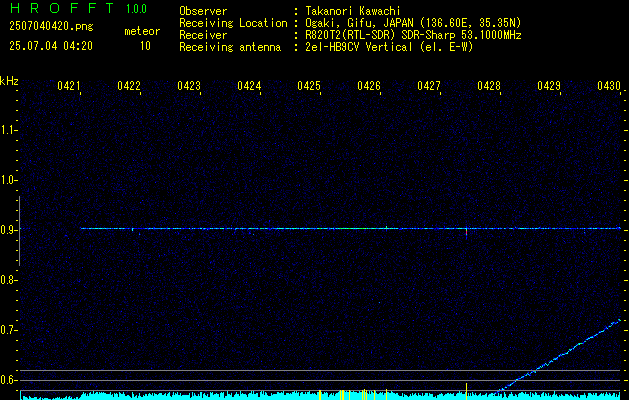
Task: Click the kHz axis unit label
Action: [x=9, y=81]
